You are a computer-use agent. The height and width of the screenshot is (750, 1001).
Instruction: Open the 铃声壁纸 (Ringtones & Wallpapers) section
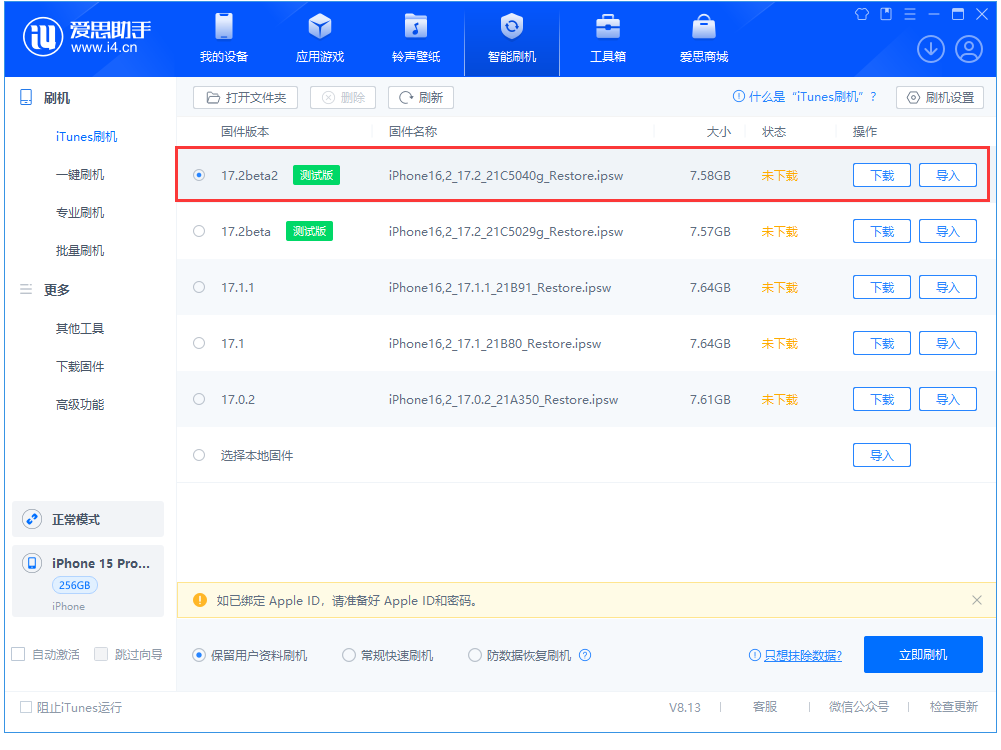pyautogui.click(x=415, y=40)
